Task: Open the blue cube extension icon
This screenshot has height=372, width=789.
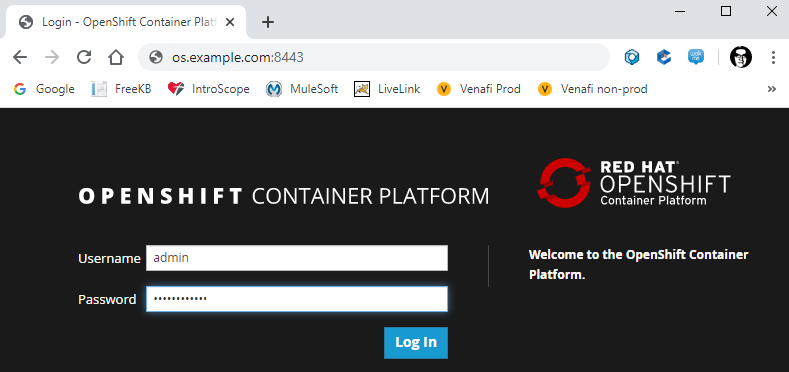Action: point(664,57)
